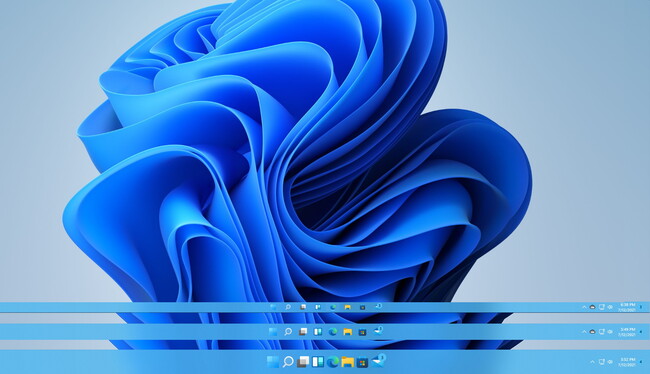Open clock and calendar on the large bottom taskbar
The width and height of the screenshot is (650, 374).
[x=627, y=362]
